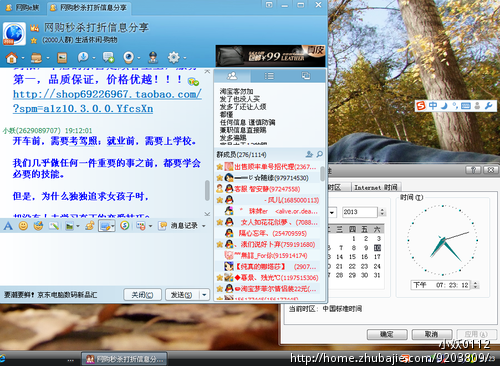Click the person icon on Sogou input bar
The width and height of the screenshot is (500, 366).
click(x=477, y=106)
